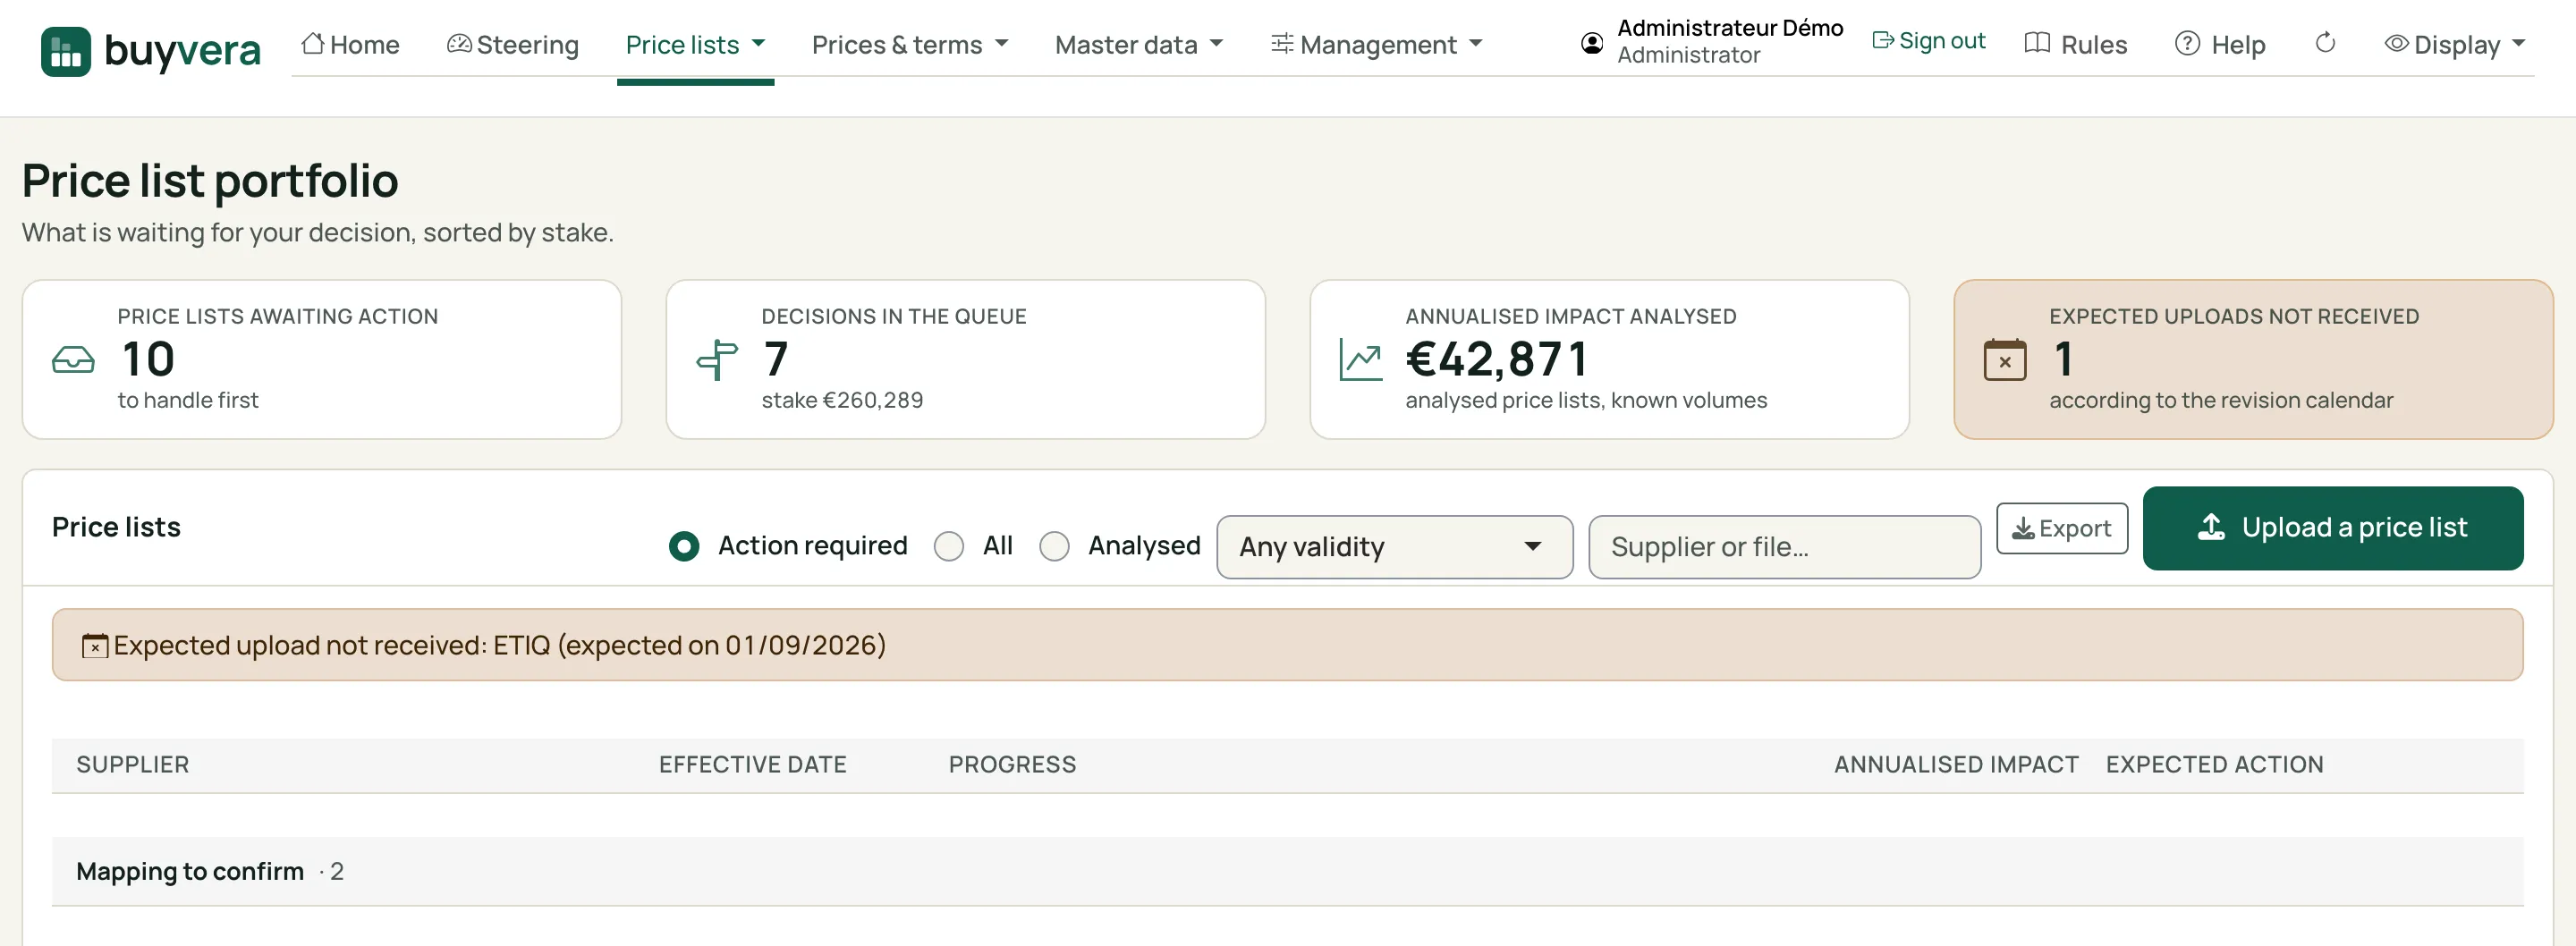
Task: Click the Supplier or file search field
Action: point(1784,547)
